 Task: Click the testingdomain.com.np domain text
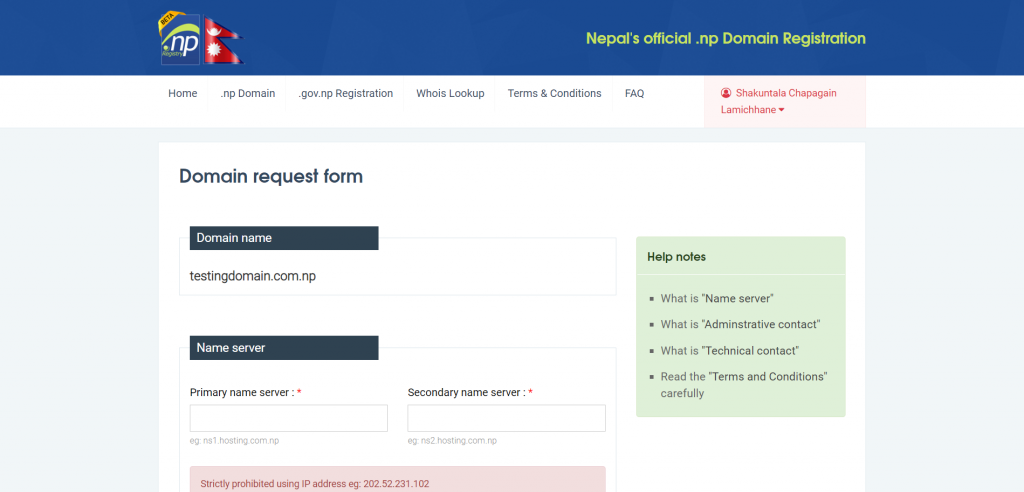(x=253, y=276)
